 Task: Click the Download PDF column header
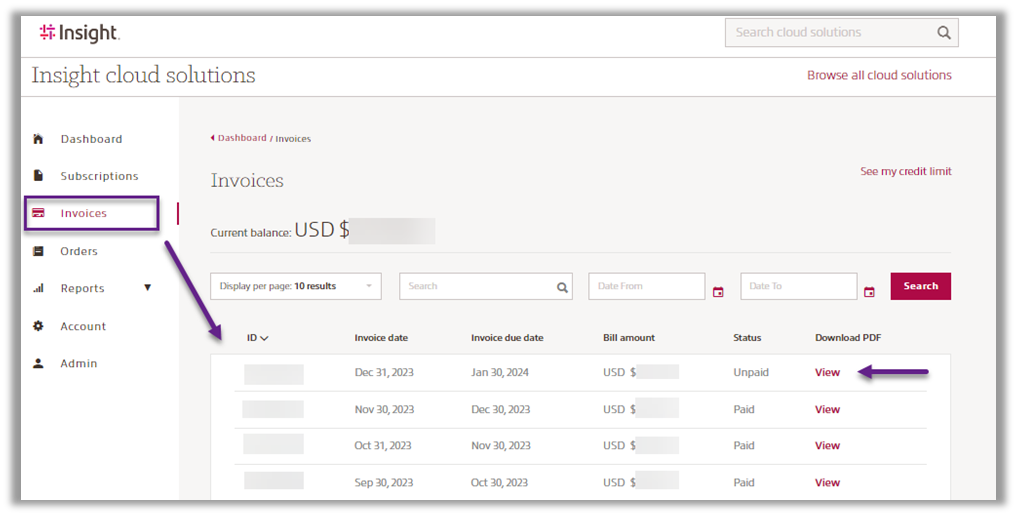(x=848, y=338)
